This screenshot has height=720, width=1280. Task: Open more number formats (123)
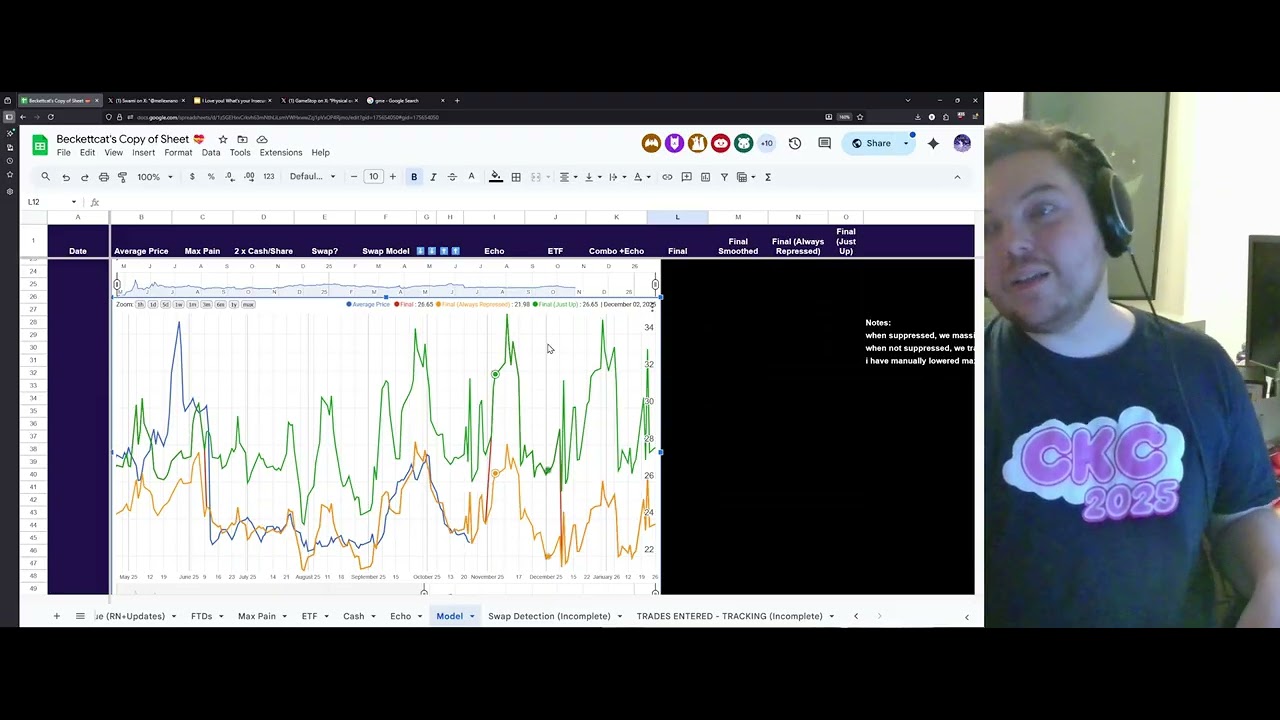269,177
